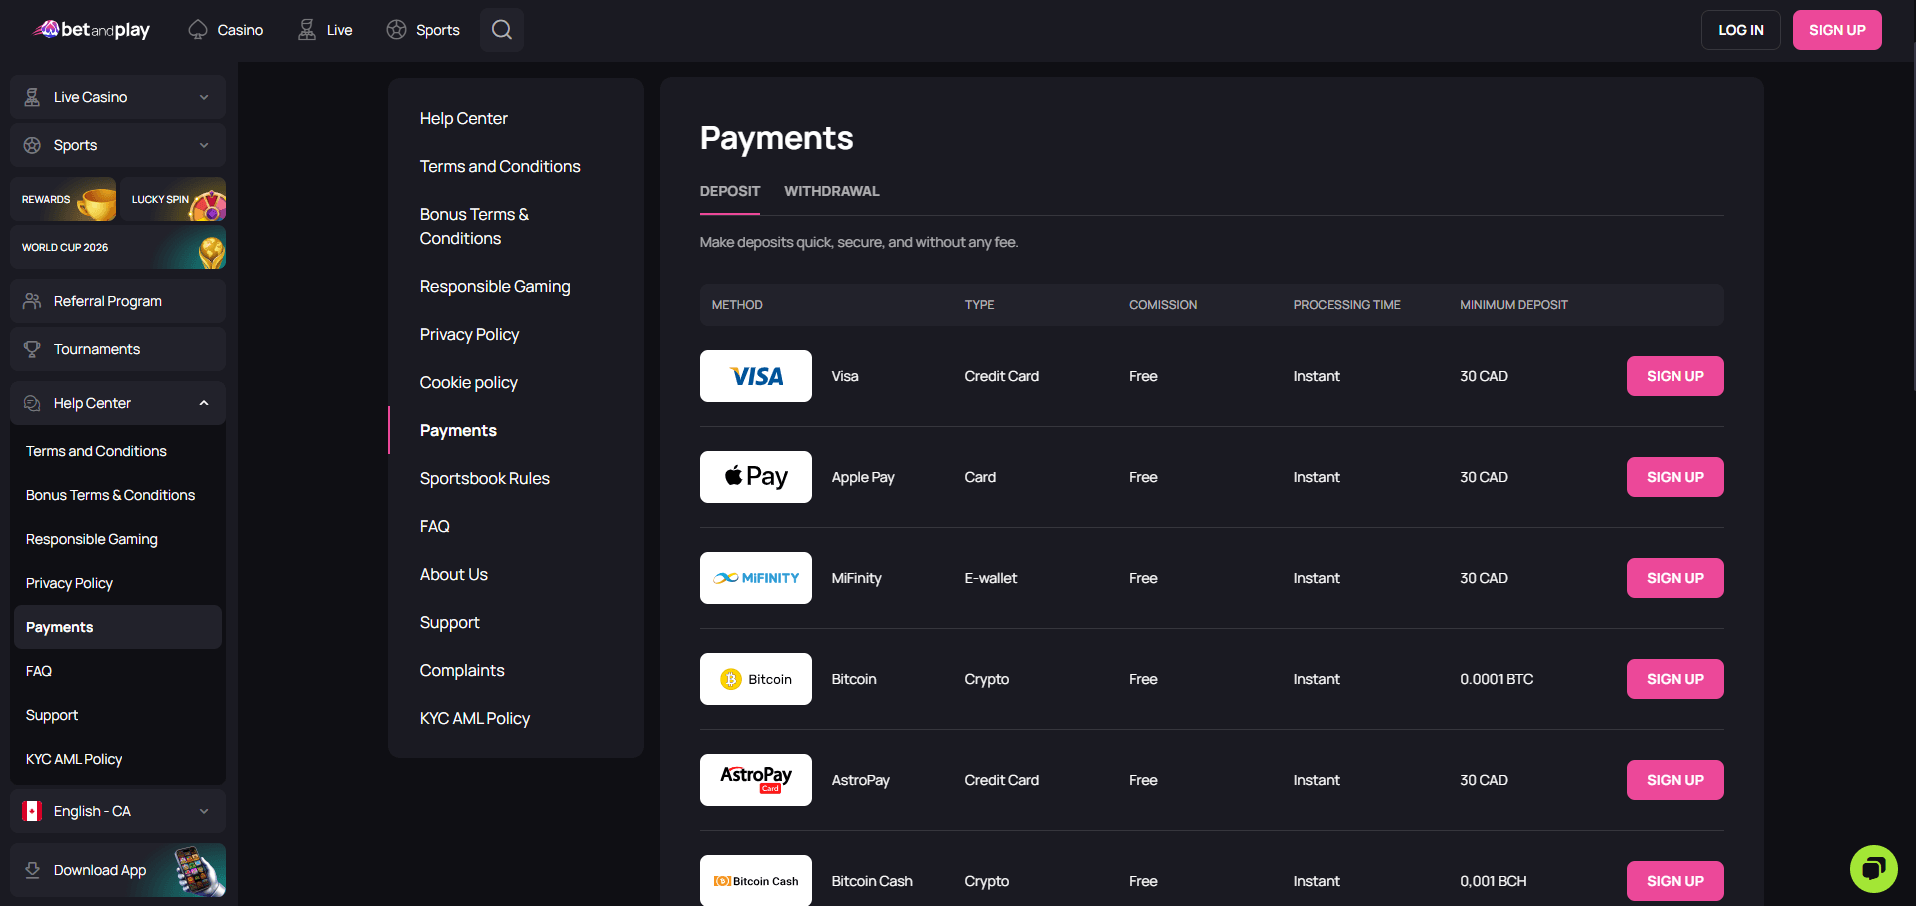Expand the Sports sidebar chevron

click(204, 145)
